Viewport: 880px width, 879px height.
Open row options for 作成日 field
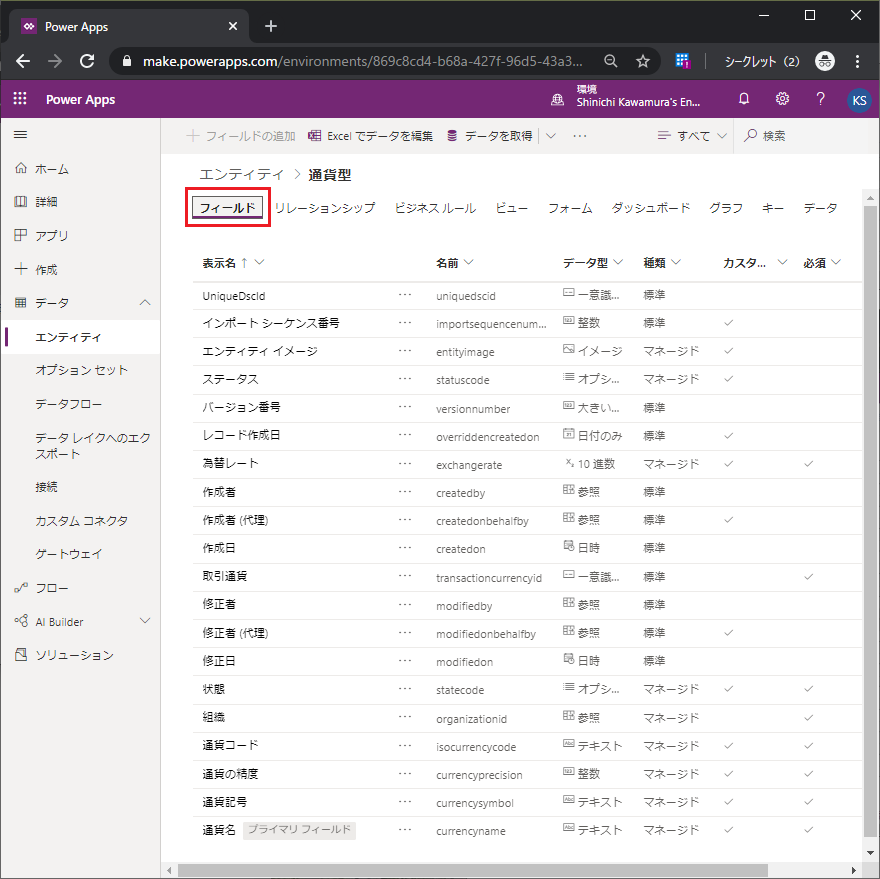coord(405,548)
